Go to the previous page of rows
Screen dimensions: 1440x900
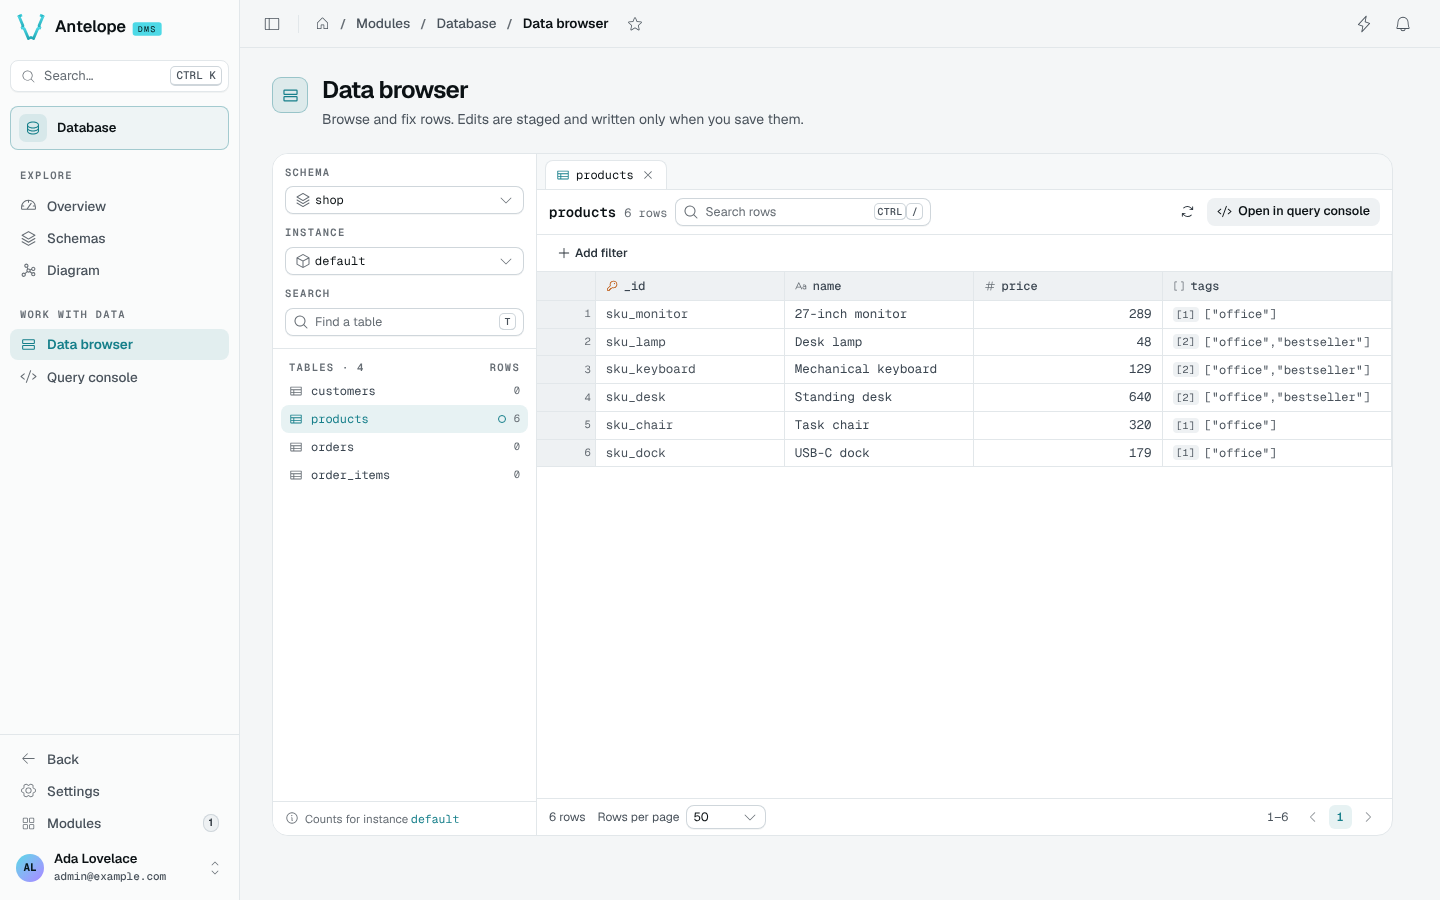(1313, 817)
